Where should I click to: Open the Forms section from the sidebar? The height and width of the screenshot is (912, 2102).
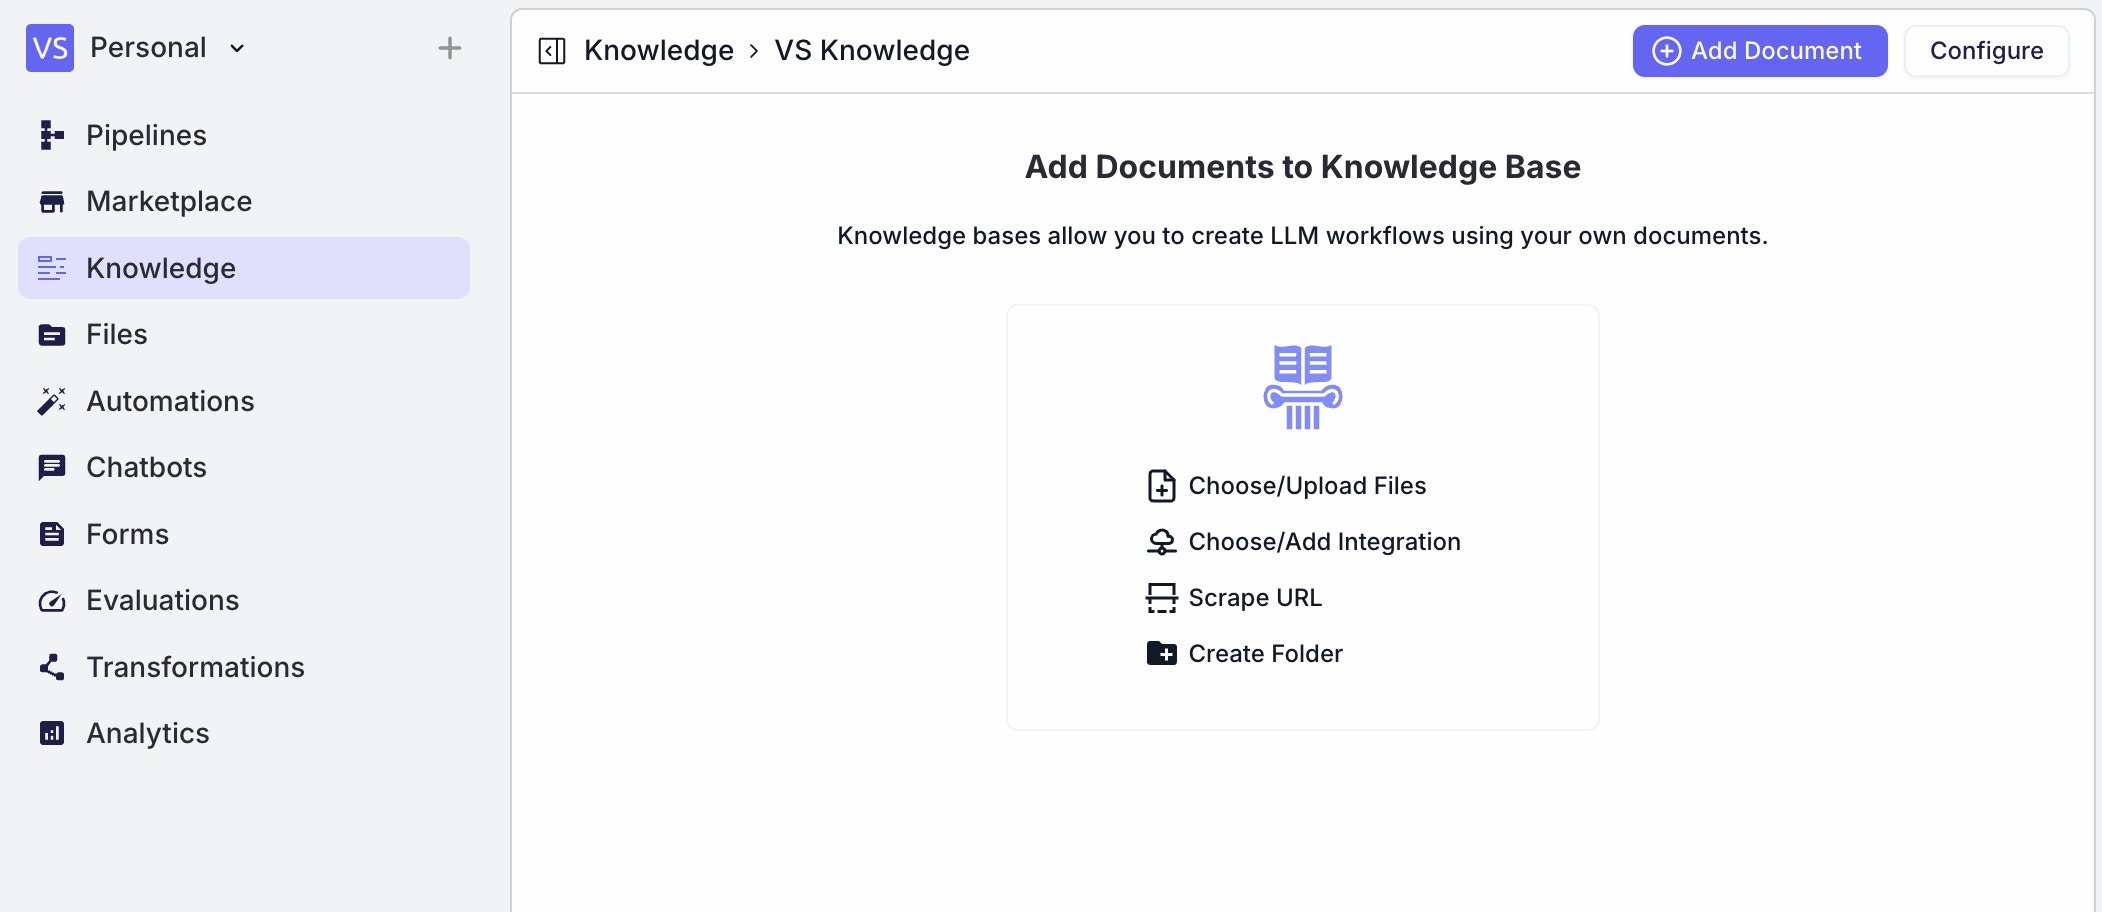pyautogui.click(x=128, y=534)
